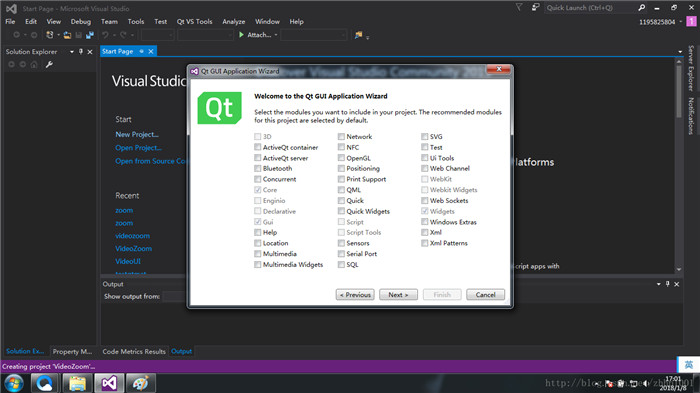The width and height of the screenshot is (700, 393).
Task: Click the Save All toolbar icon
Action: pos(90,34)
